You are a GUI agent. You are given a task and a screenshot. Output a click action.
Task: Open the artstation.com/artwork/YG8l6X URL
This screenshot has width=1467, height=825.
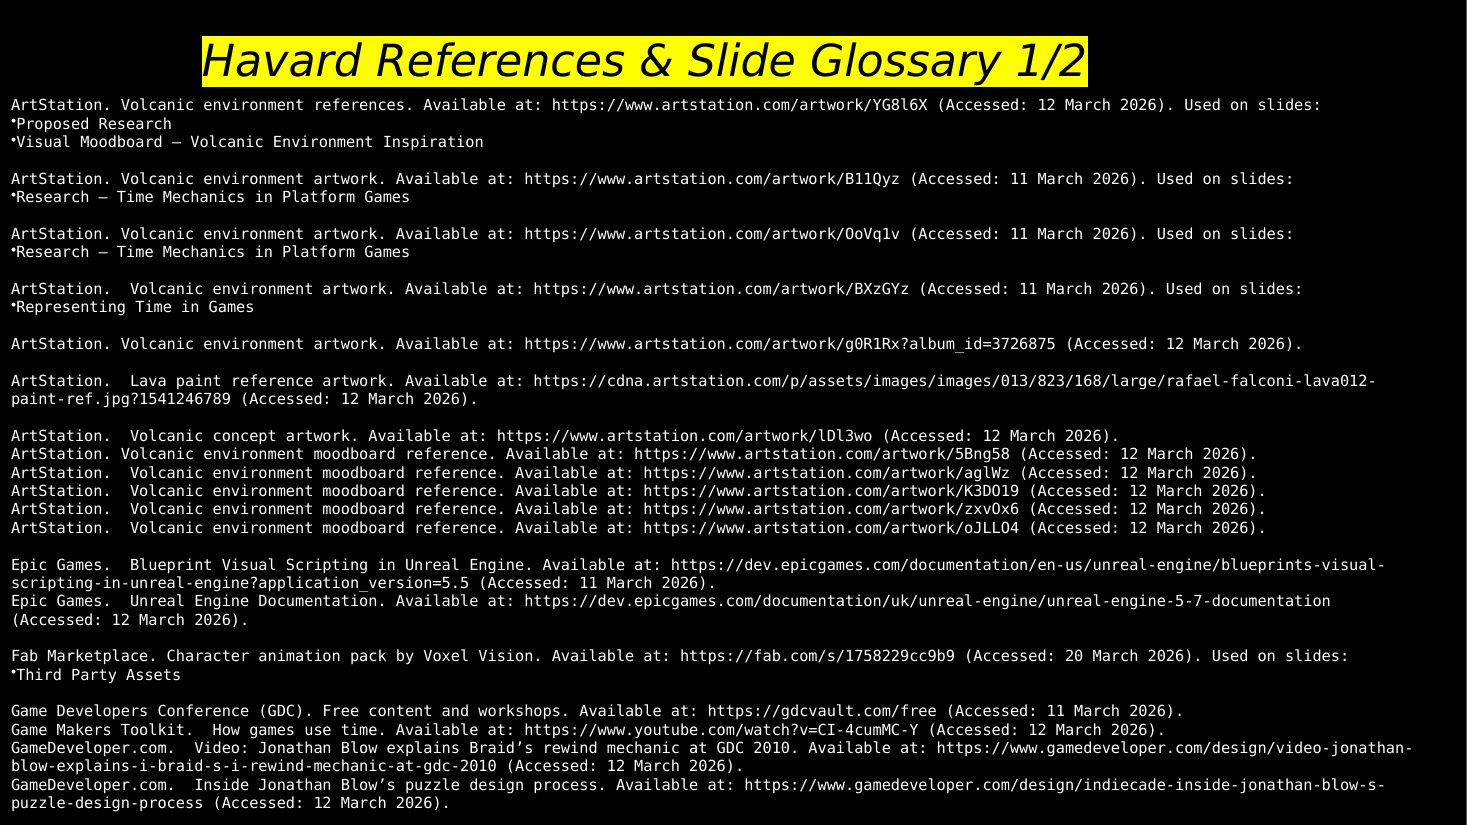(x=740, y=105)
